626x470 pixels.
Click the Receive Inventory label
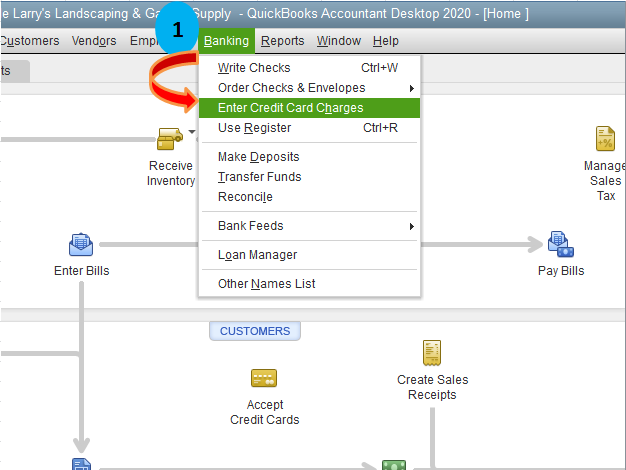tap(171, 173)
